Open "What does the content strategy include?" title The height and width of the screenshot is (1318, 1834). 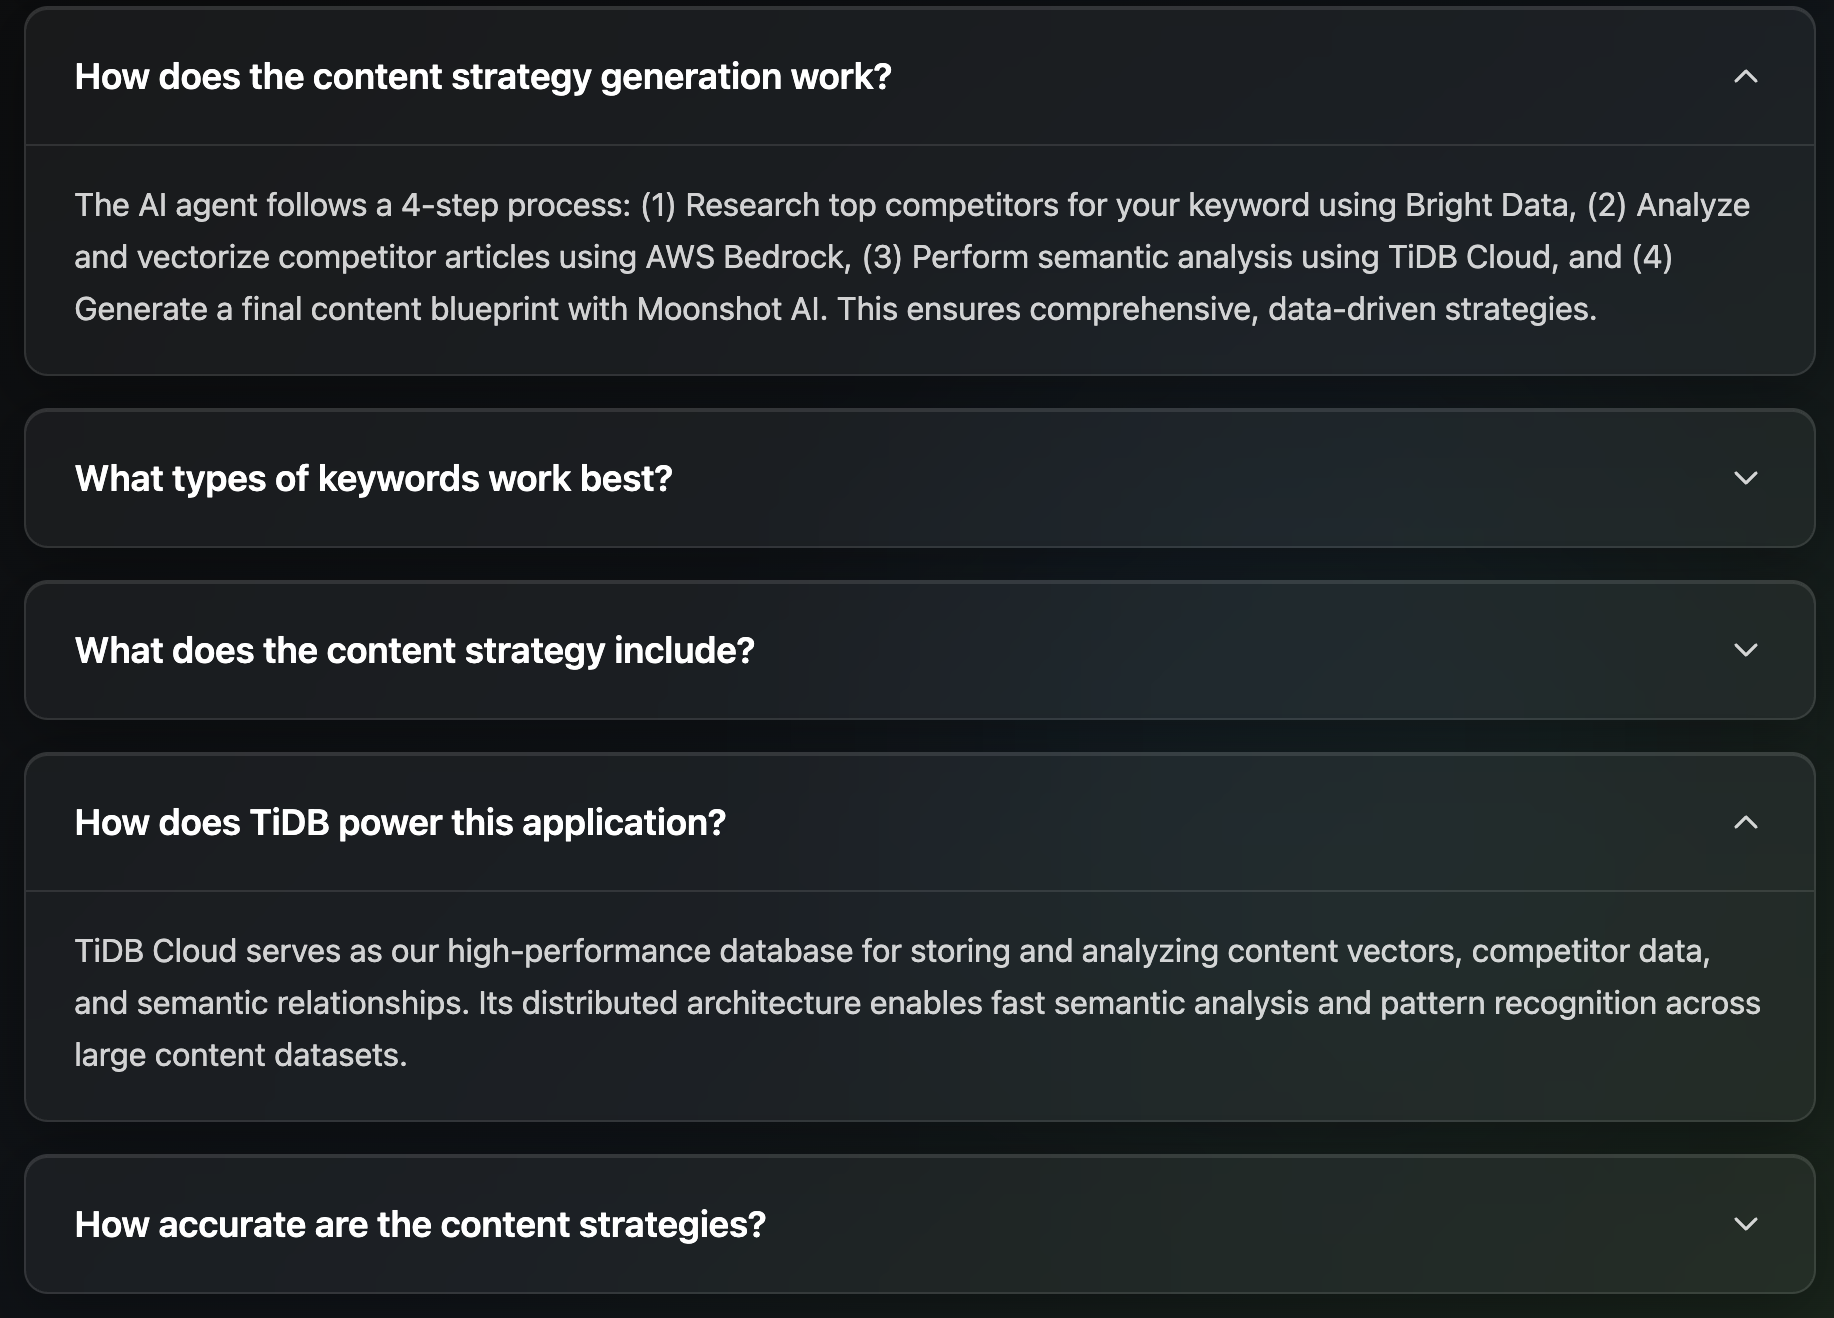(x=414, y=651)
